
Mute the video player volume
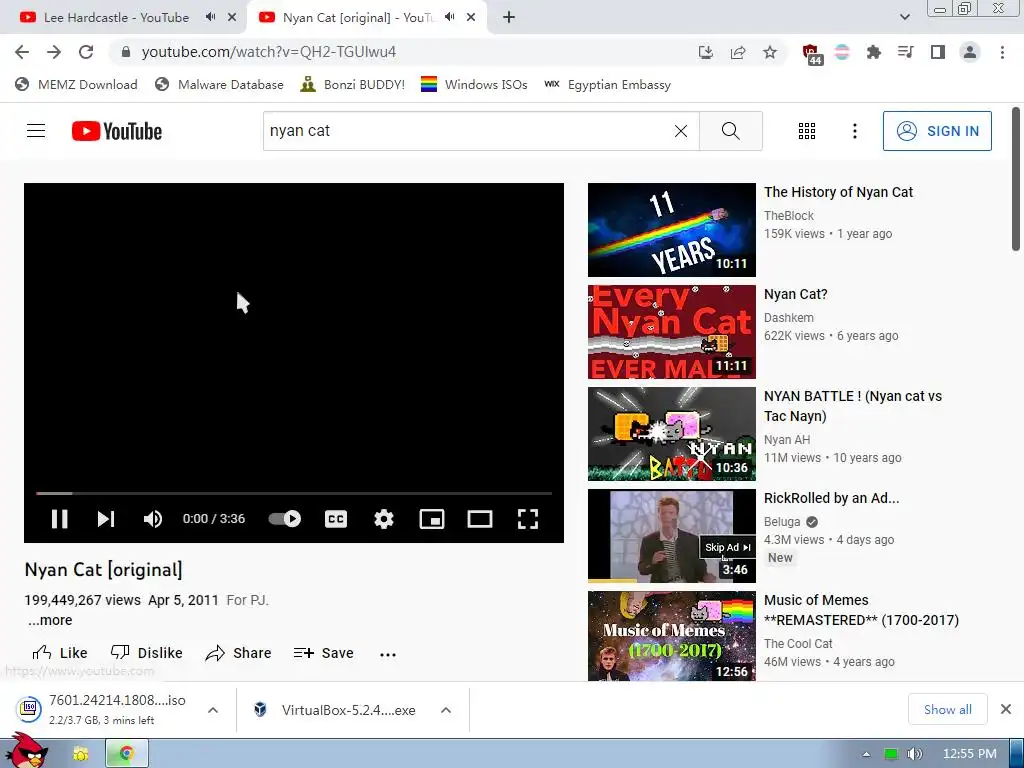(153, 519)
